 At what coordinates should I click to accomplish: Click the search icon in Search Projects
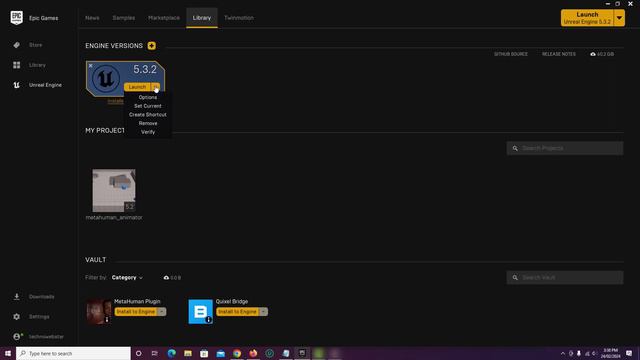(x=515, y=148)
